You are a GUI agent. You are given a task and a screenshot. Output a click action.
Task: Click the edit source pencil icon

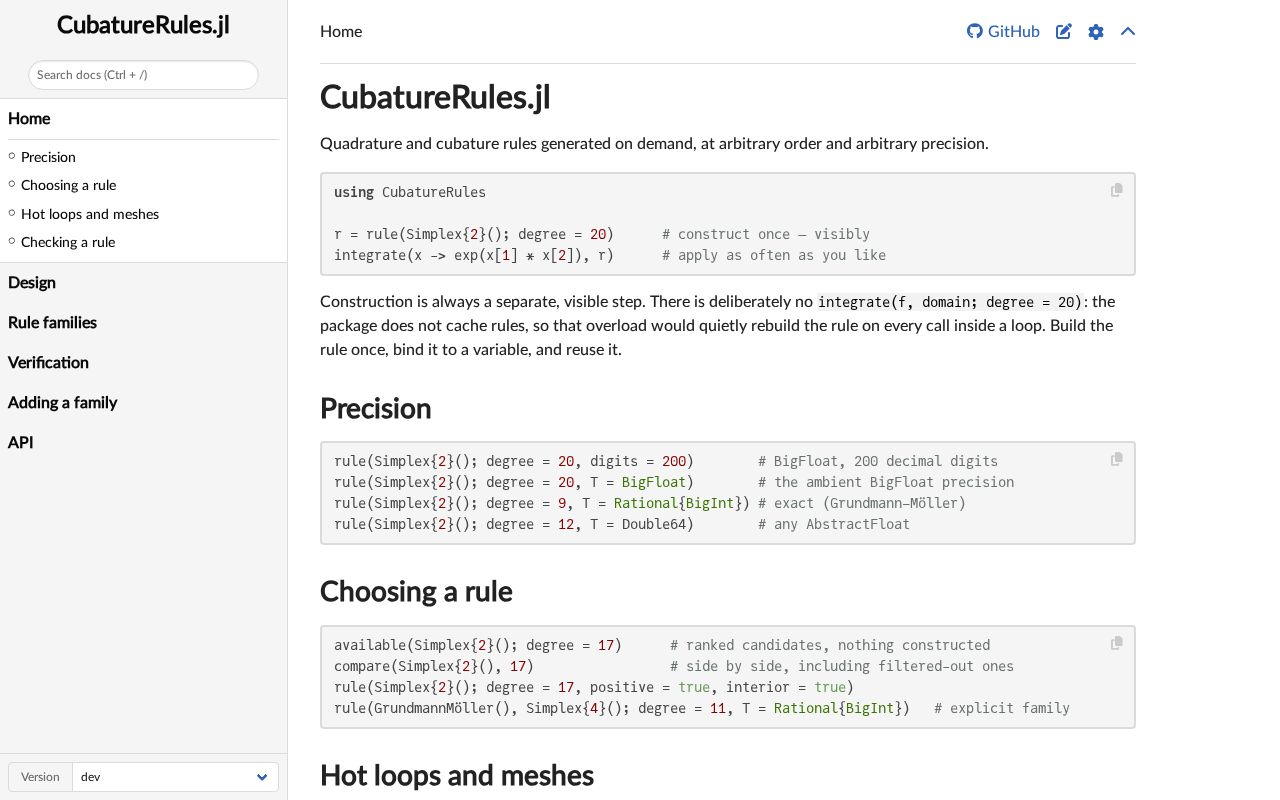1064,31
